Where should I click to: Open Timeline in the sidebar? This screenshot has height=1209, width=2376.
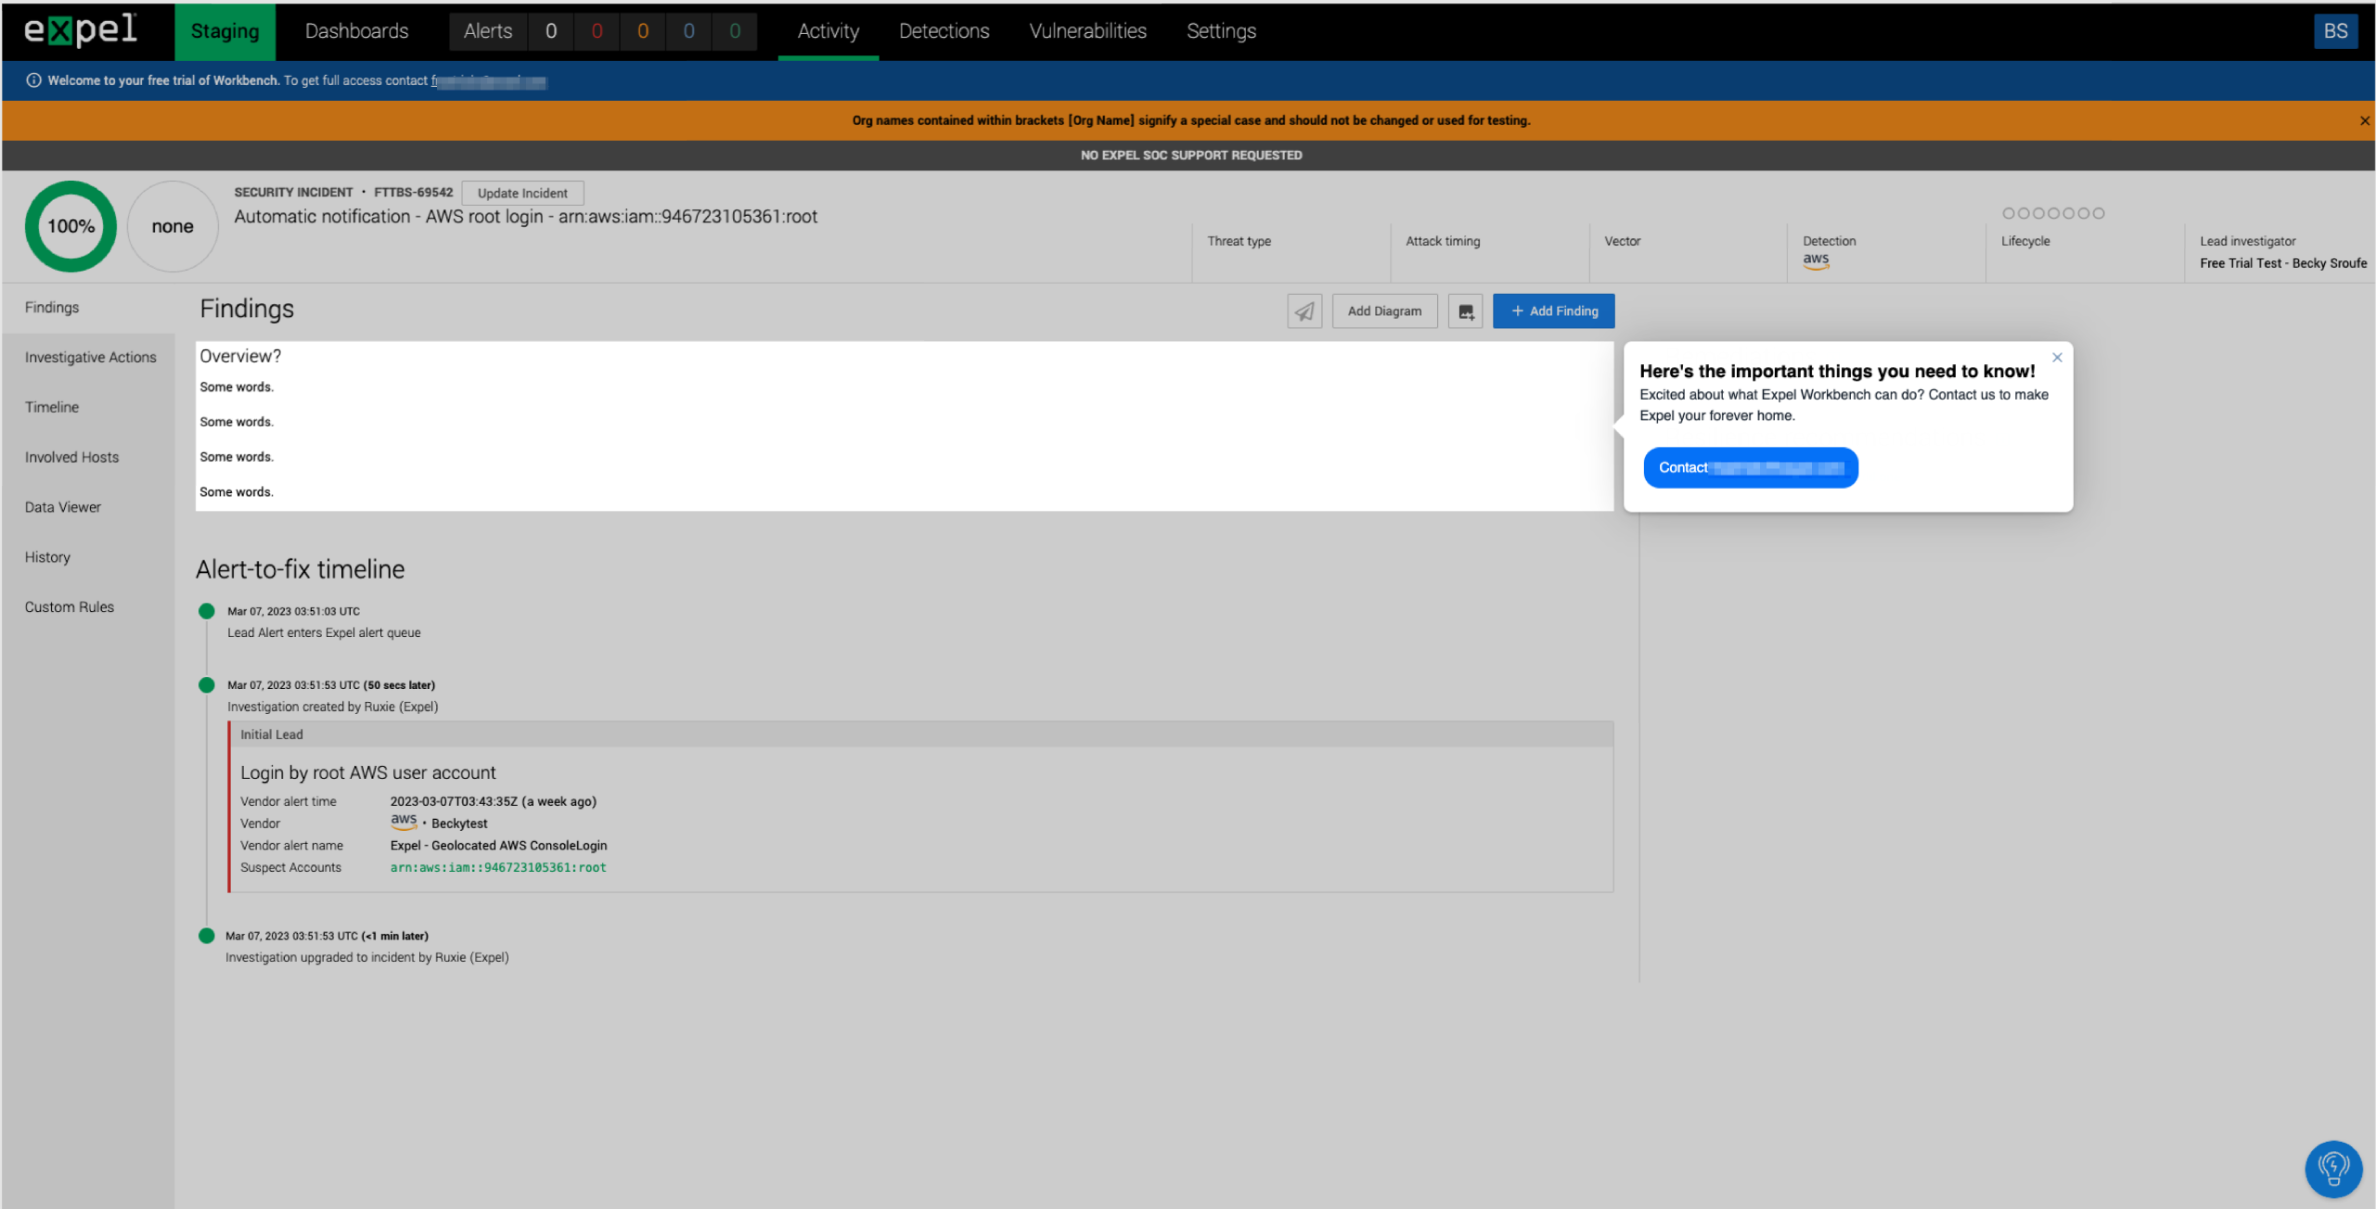pyautogui.click(x=51, y=407)
